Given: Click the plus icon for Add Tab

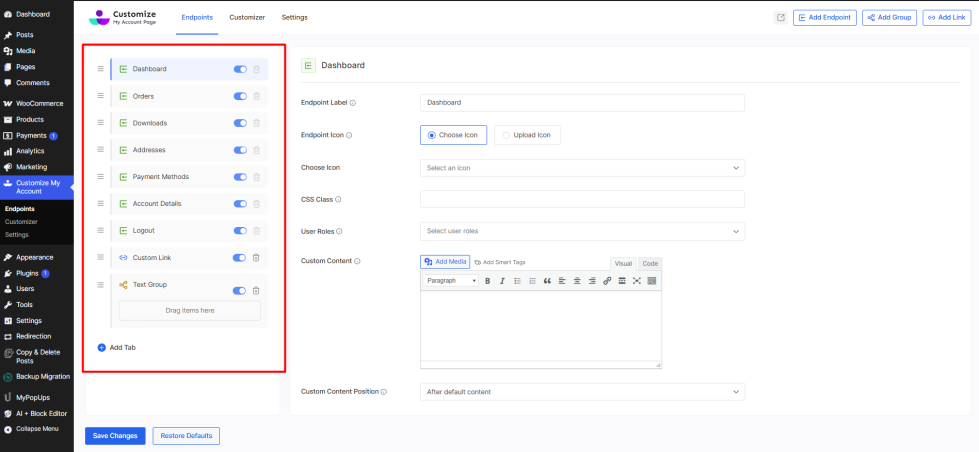Looking at the screenshot, I should 102,347.
